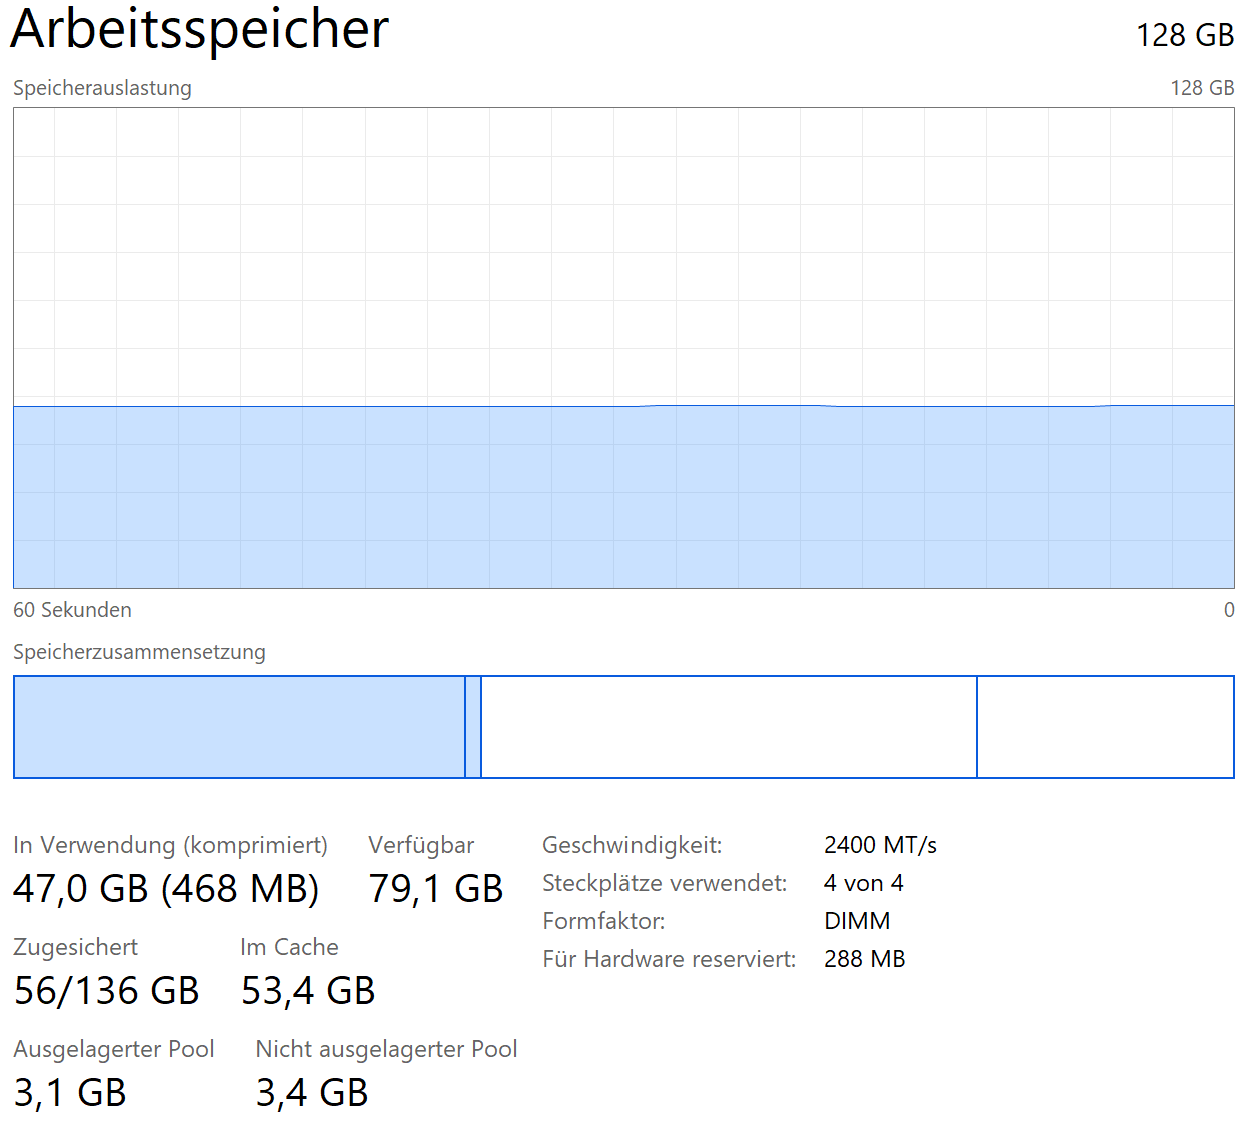Click the Steckplätze verwendet 4 von 4 value
The width and height of the screenshot is (1258, 1126).
pos(863,883)
